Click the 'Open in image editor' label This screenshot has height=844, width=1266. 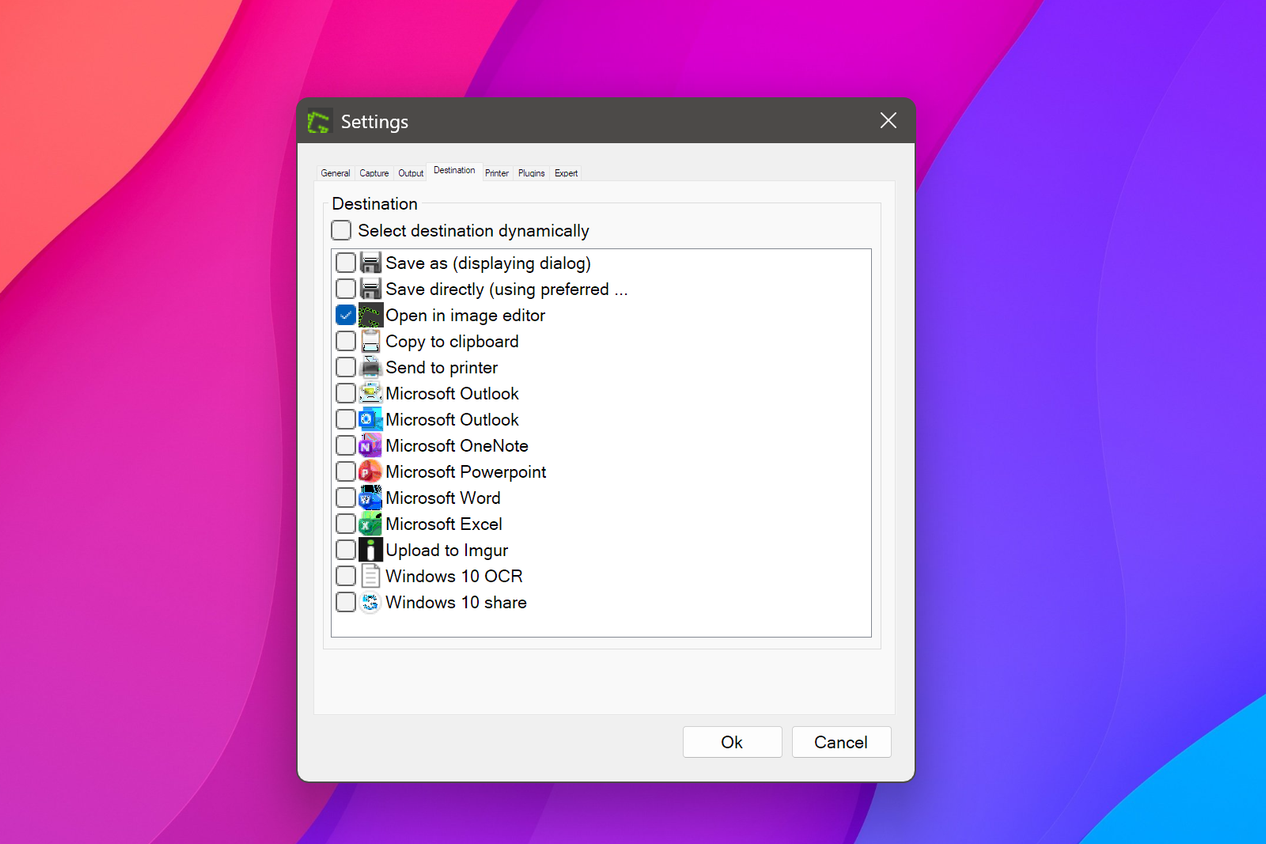[466, 315]
